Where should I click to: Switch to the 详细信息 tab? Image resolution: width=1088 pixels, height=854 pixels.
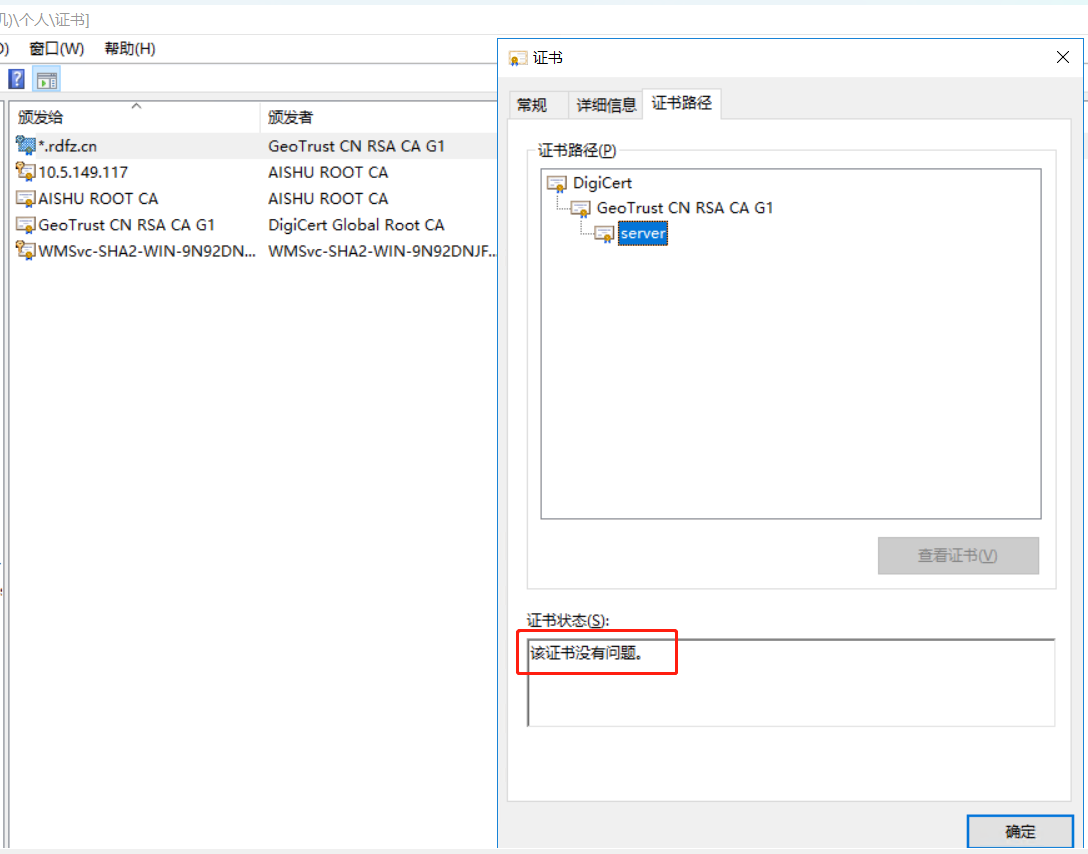point(606,105)
